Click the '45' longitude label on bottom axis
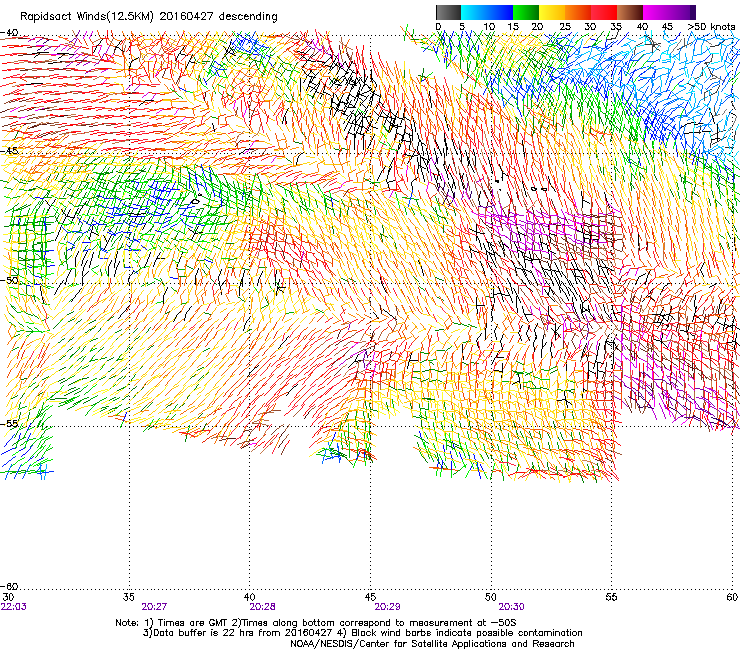Image resolution: width=740 pixels, height=650 pixels. pos(370,597)
